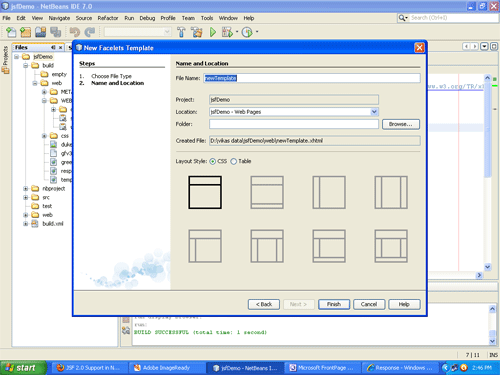Expand the nbproject folder node

(x=26, y=189)
